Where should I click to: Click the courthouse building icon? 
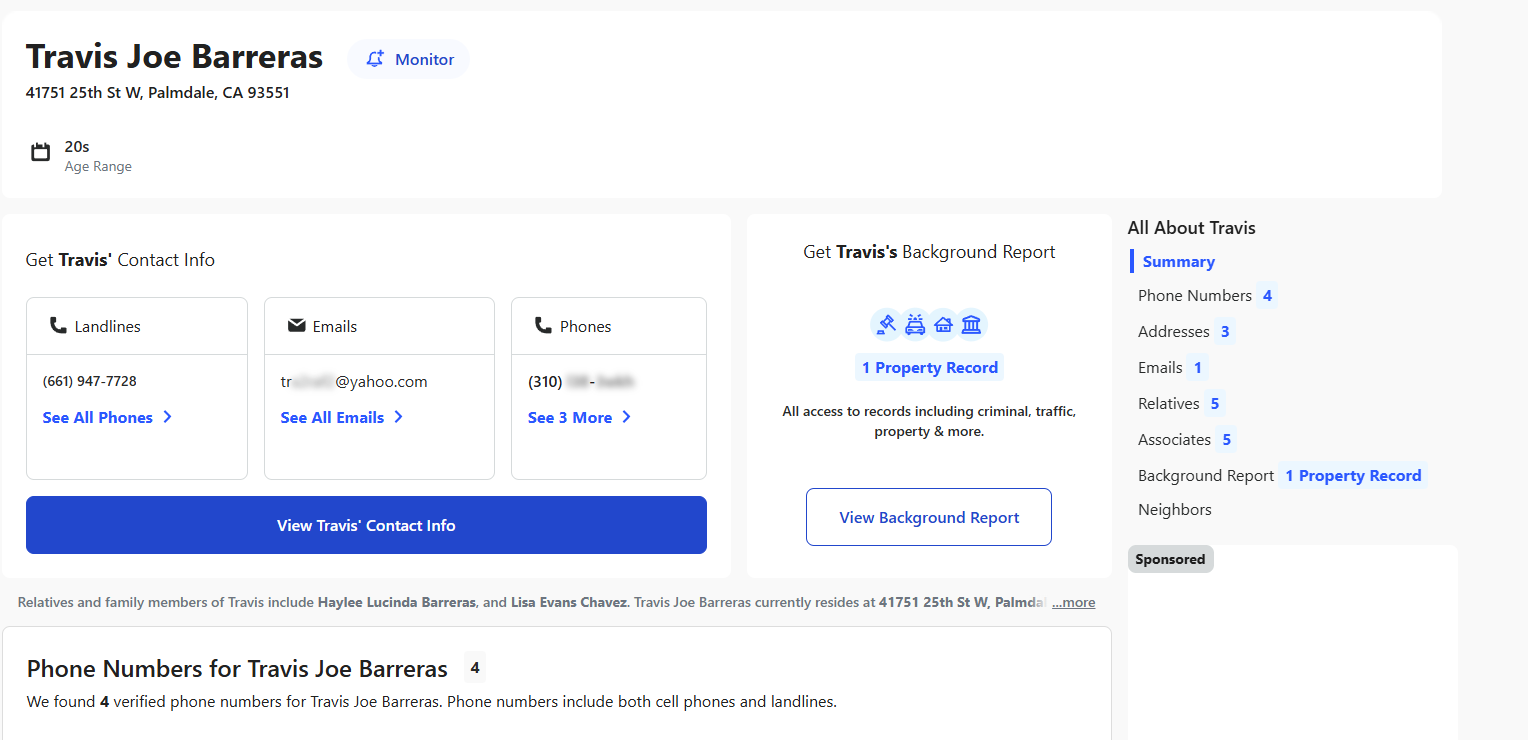click(x=971, y=325)
